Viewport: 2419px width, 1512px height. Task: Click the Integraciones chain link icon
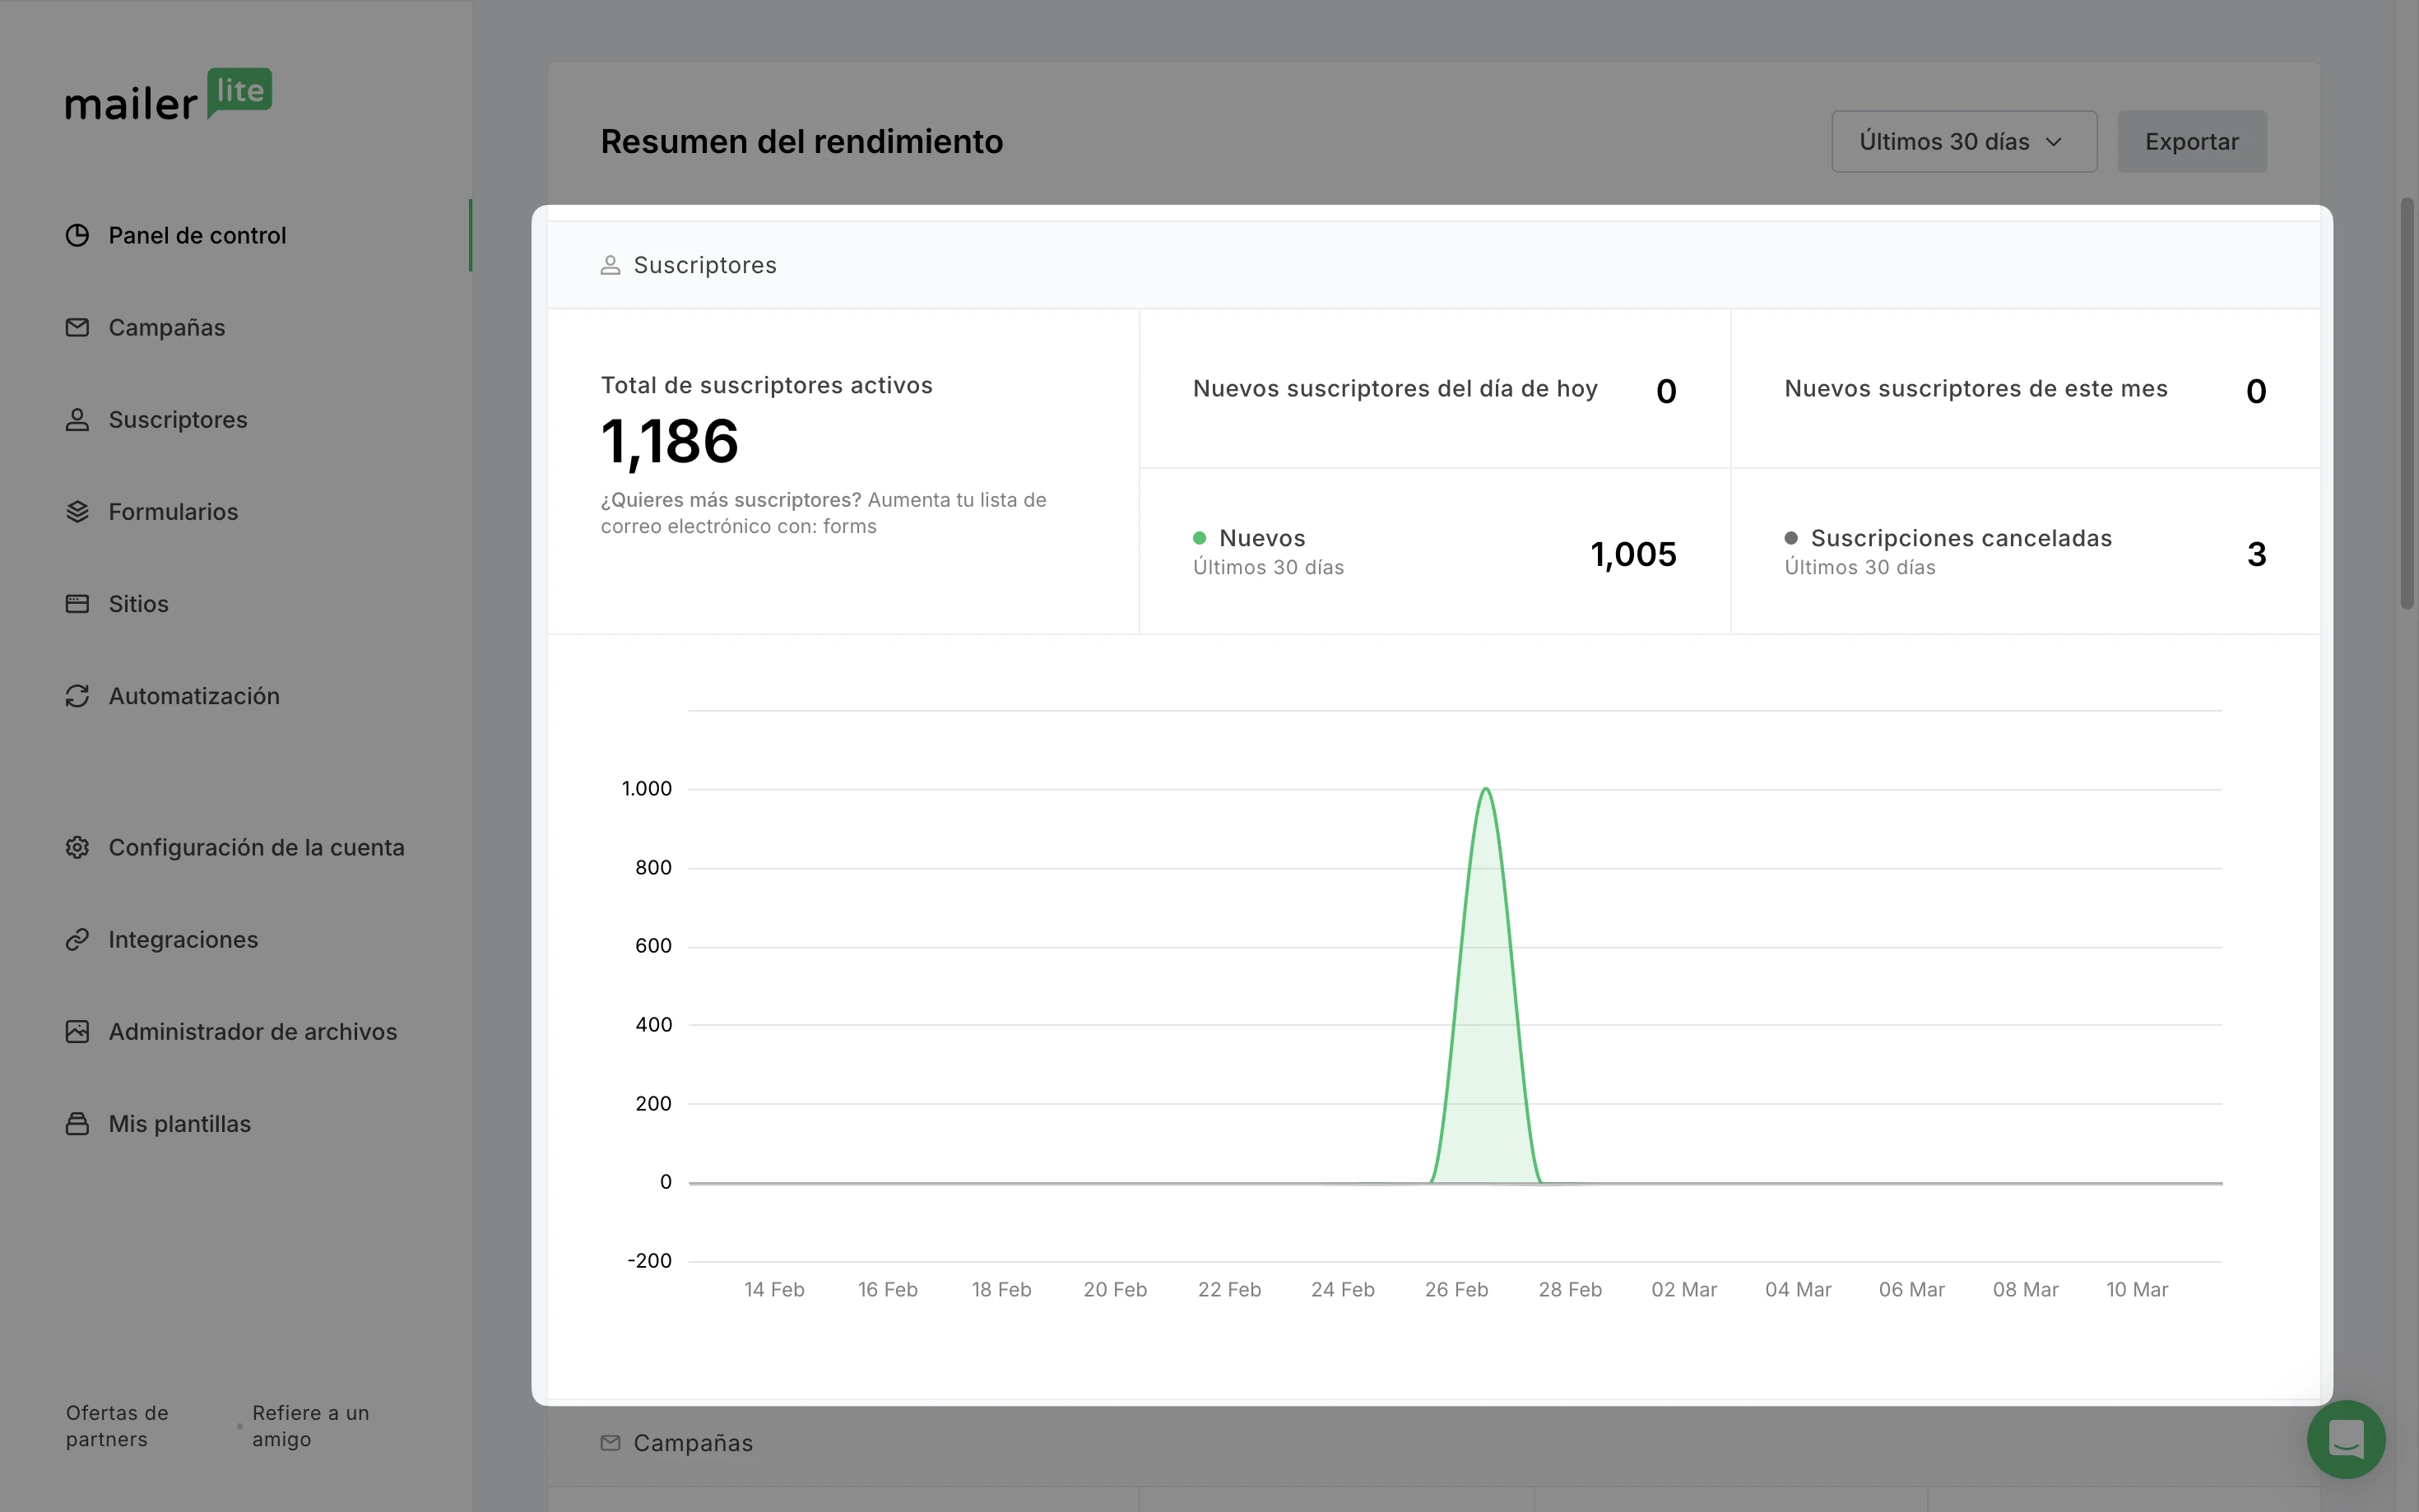coord(77,939)
